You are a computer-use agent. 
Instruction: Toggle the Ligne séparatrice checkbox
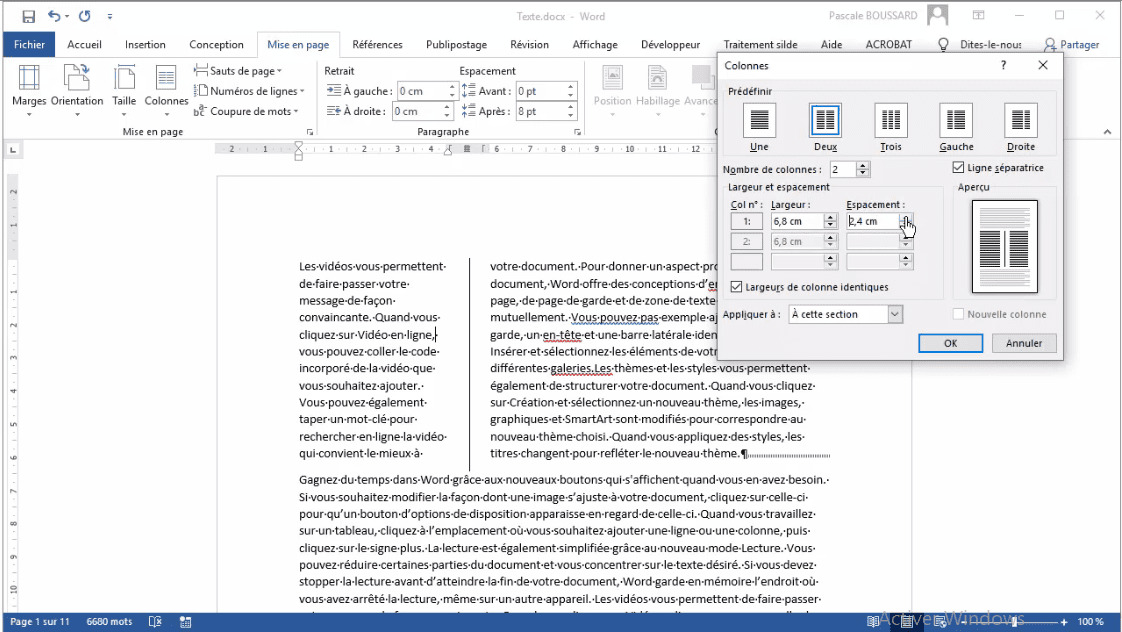958,167
